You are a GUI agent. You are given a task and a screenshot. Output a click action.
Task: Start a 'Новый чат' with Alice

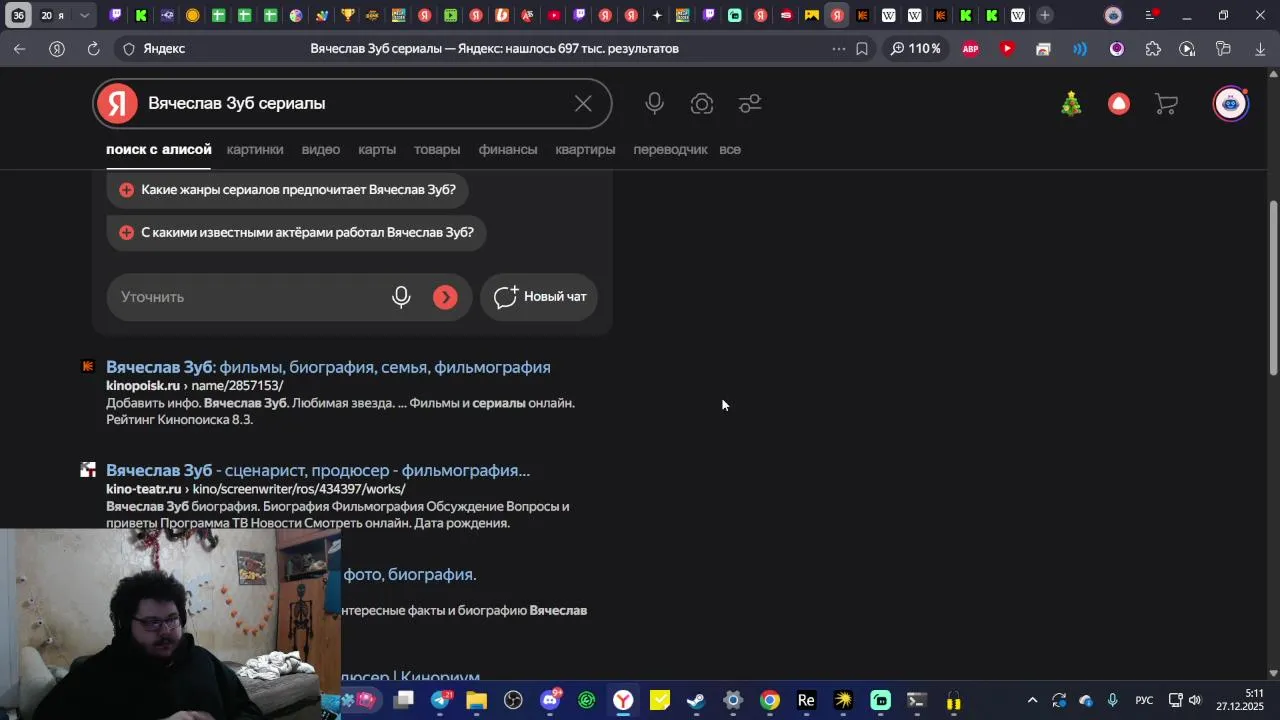[x=540, y=297]
